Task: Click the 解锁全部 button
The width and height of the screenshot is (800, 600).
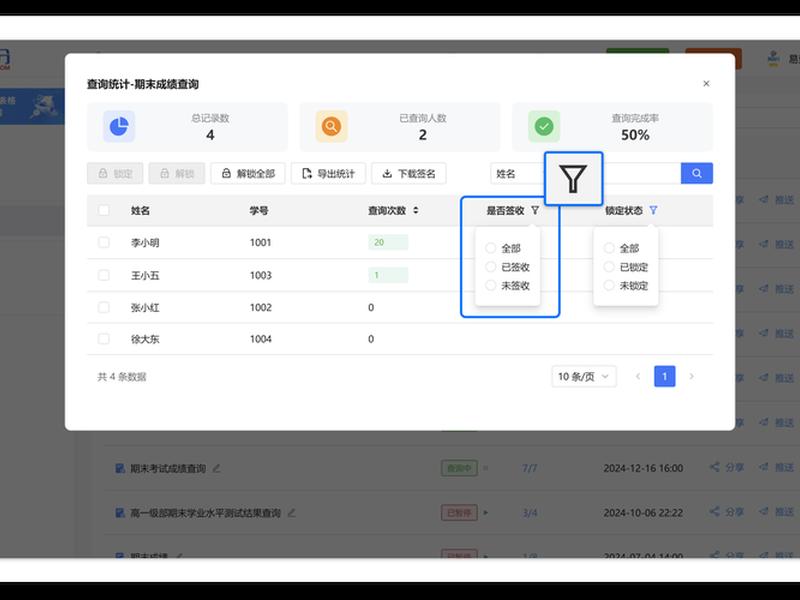Action: click(x=248, y=173)
